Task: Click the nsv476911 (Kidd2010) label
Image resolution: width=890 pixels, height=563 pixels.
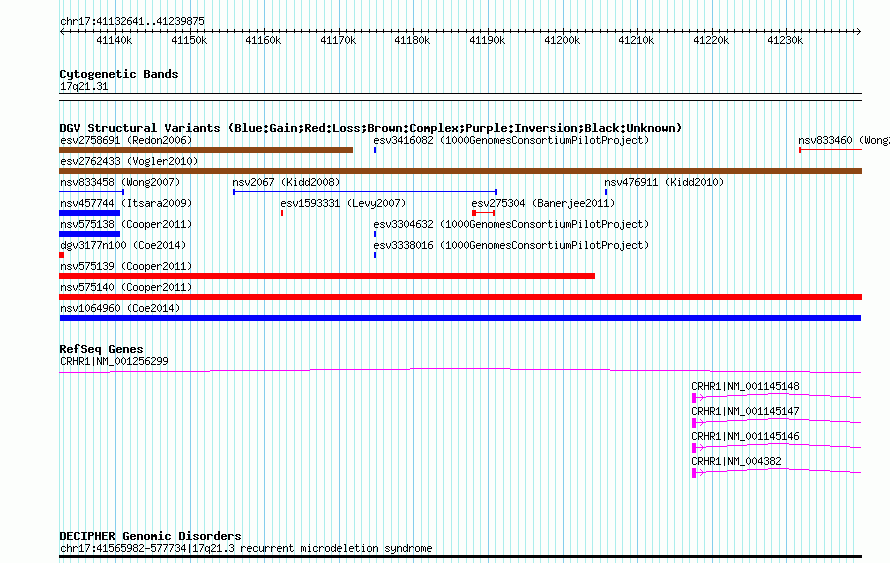Action: [x=664, y=182]
